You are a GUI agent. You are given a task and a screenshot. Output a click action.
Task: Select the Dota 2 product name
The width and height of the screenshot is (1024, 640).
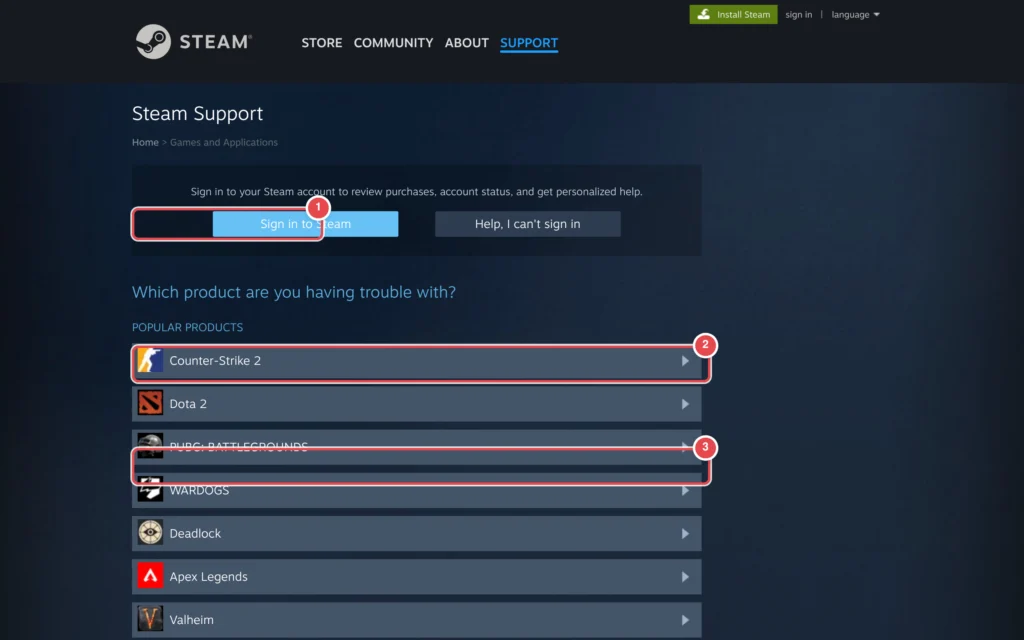tap(188, 404)
